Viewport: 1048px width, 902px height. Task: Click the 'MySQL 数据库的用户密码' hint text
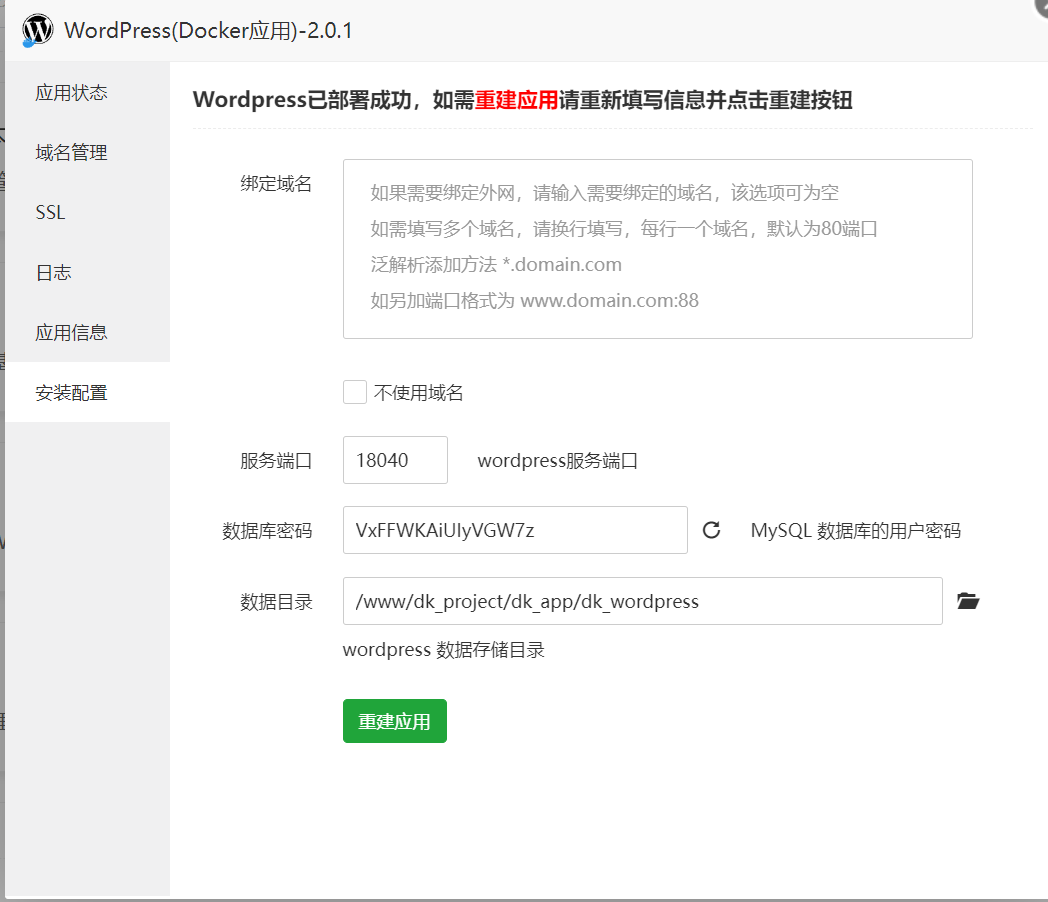(x=856, y=531)
